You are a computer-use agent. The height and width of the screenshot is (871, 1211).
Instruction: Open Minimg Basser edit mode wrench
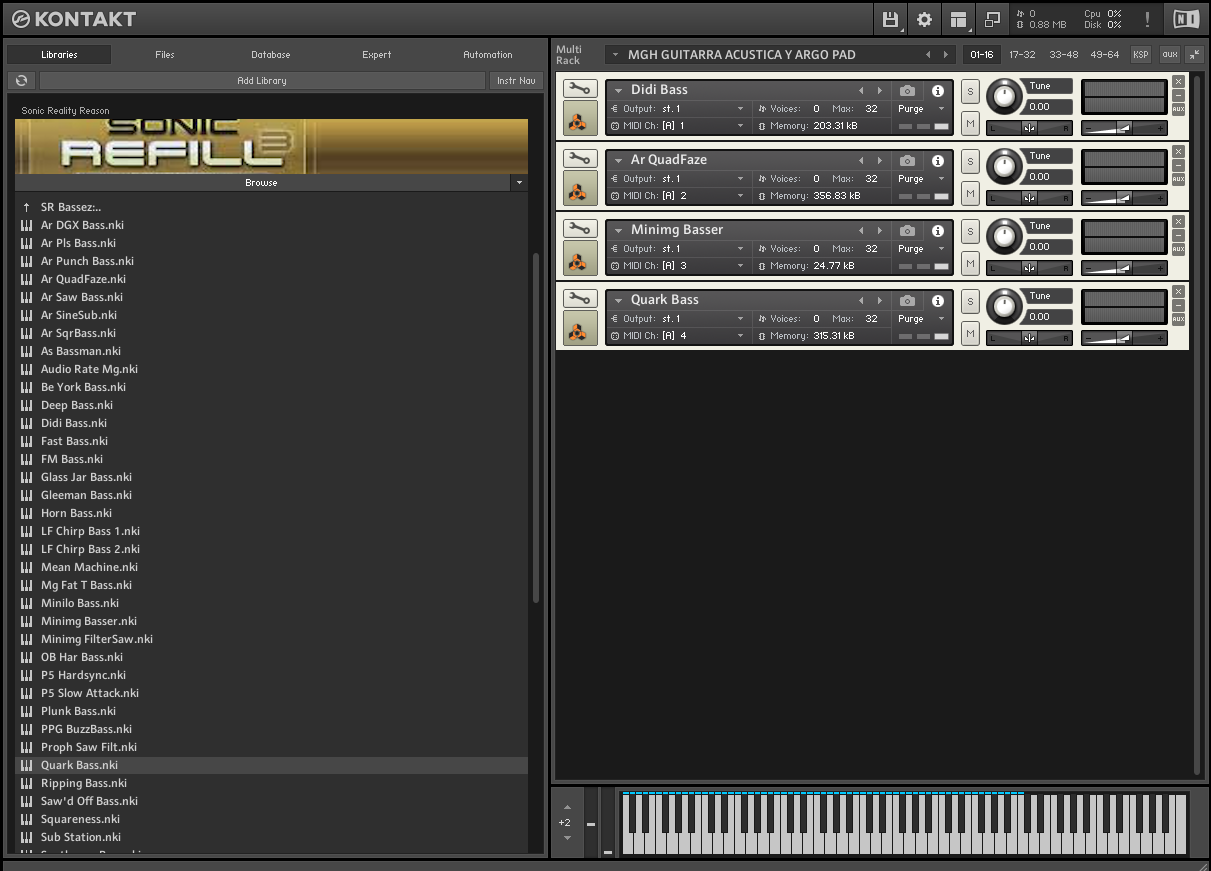coord(579,229)
